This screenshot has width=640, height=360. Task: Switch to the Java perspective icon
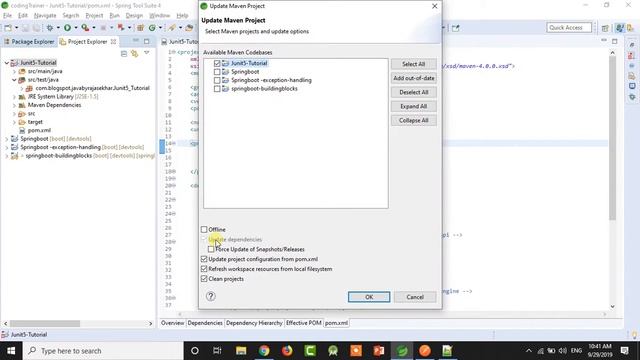631,28
